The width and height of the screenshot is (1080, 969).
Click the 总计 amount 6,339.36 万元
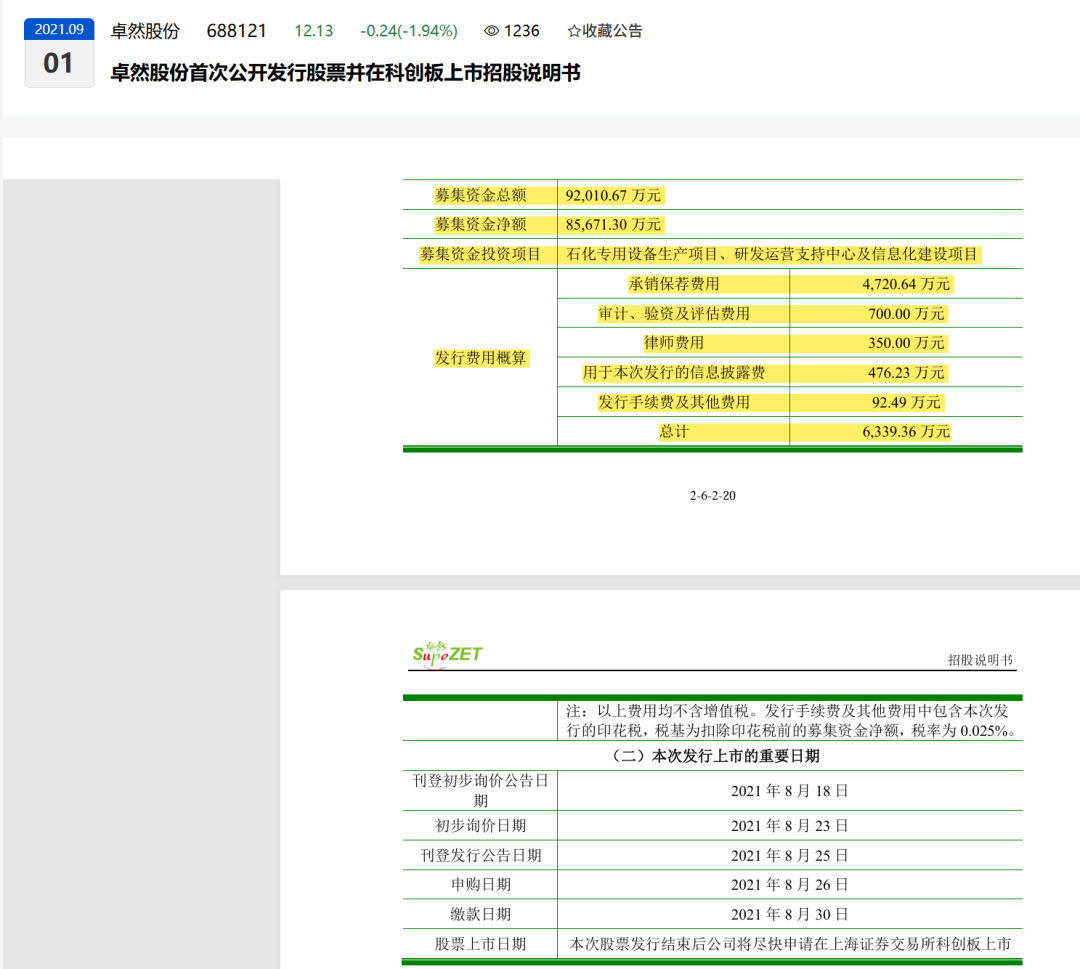coord(907,432)
